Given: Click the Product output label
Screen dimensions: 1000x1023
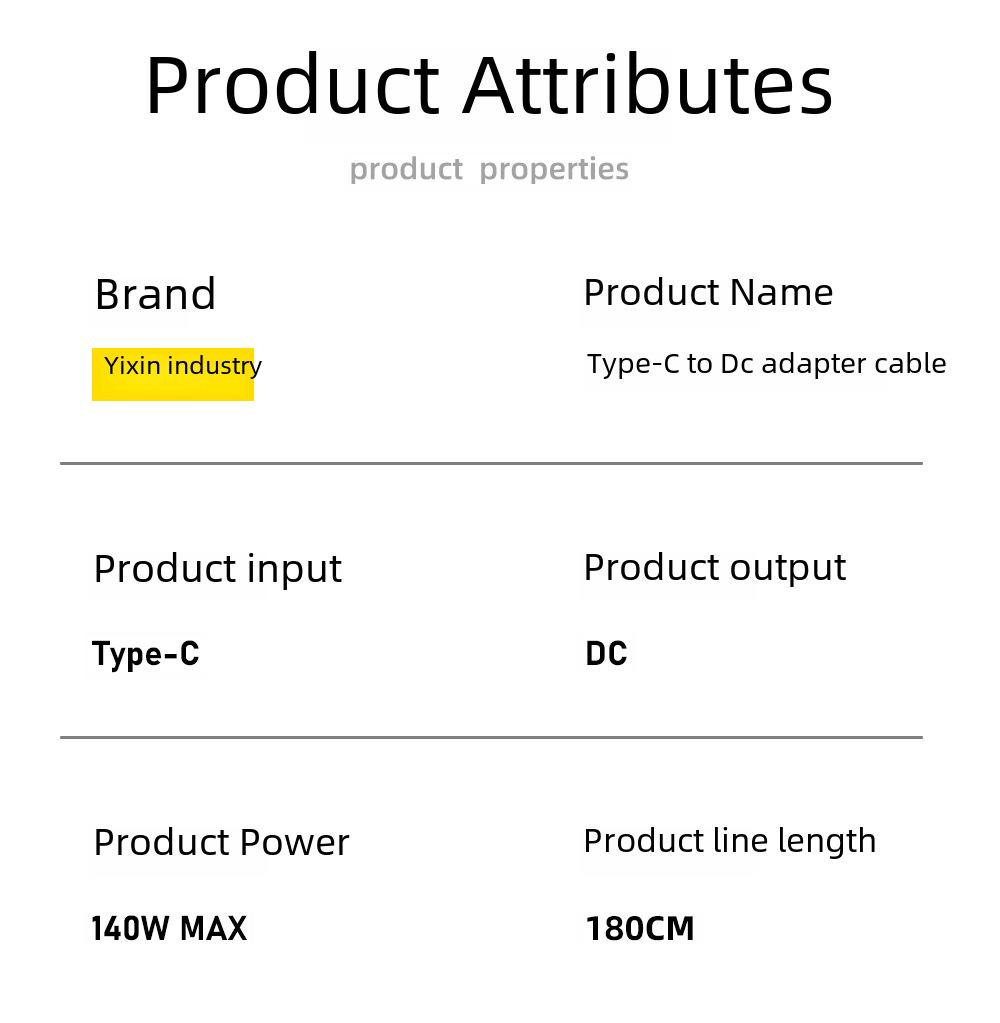Looking at the screenshot, I should [715, 568].
